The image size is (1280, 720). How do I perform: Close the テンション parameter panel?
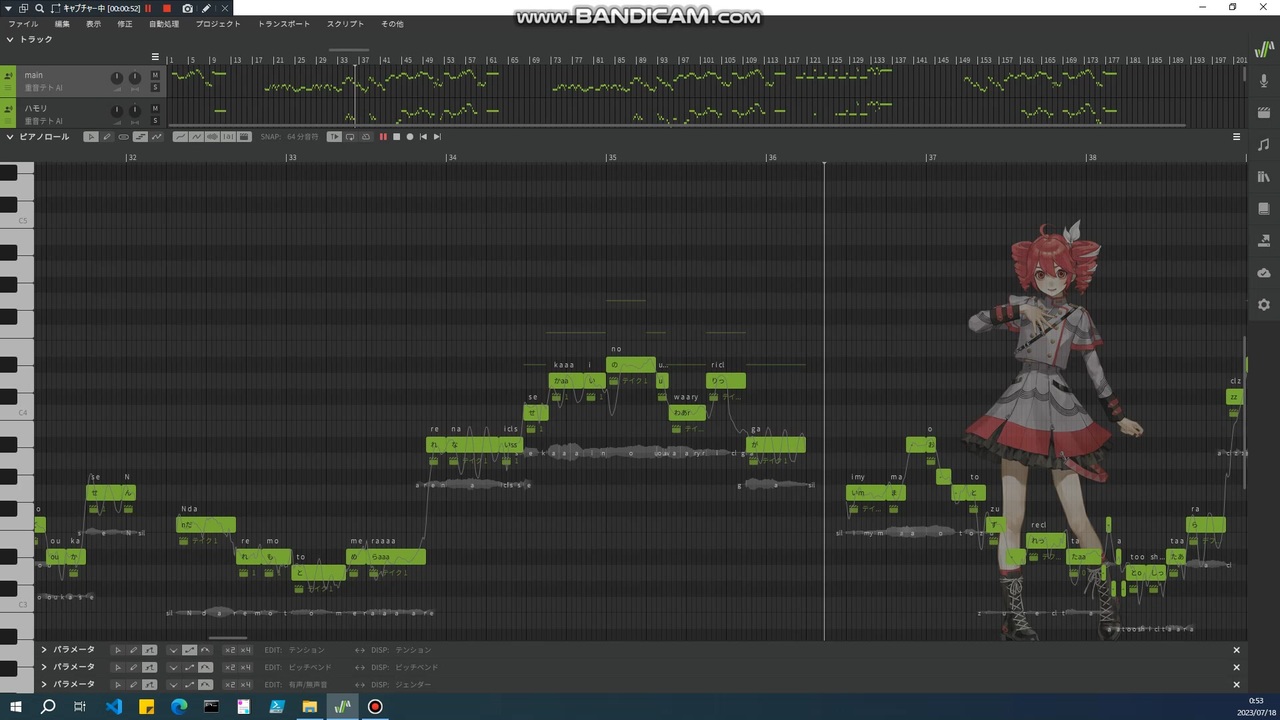tap(1236, 650)
